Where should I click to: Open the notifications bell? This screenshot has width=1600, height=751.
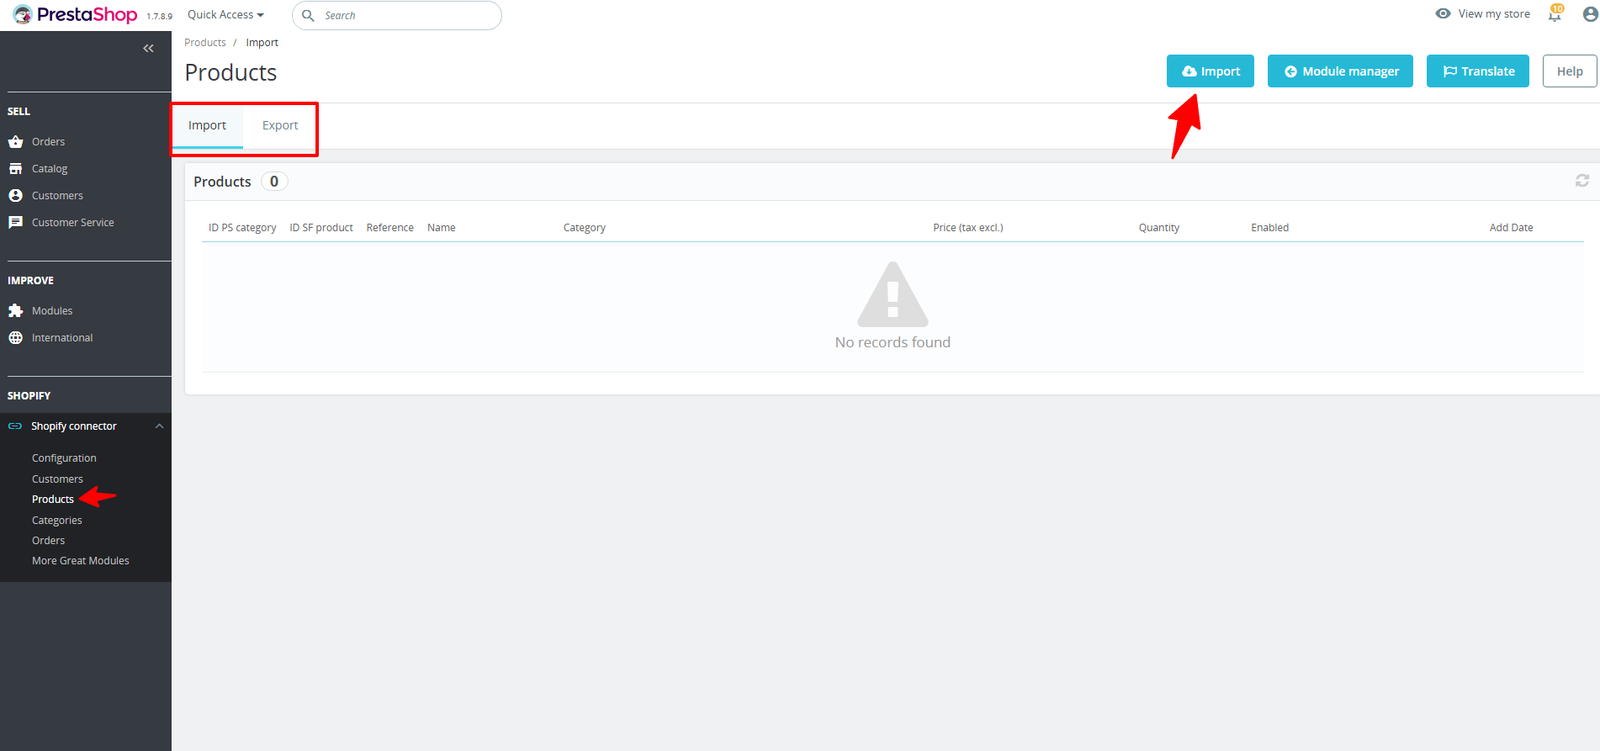point(1555,14)
